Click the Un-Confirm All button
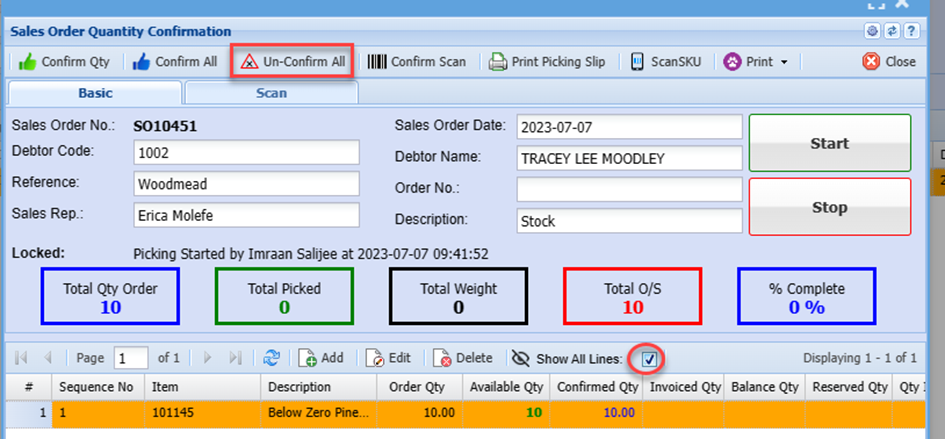This screenshot has height=439, width=945. pos(292,62)
